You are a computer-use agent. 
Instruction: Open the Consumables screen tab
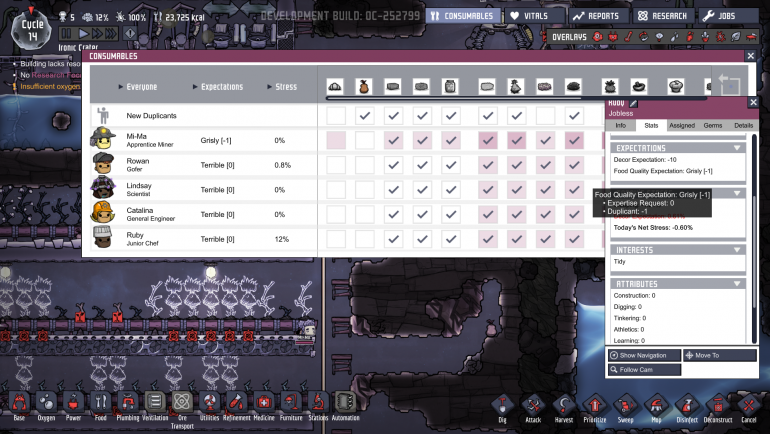463,16
